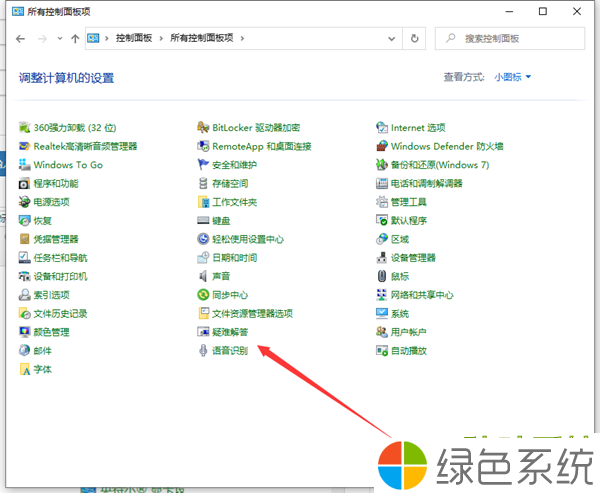Open the 默认程序 link

click(409, 220)
